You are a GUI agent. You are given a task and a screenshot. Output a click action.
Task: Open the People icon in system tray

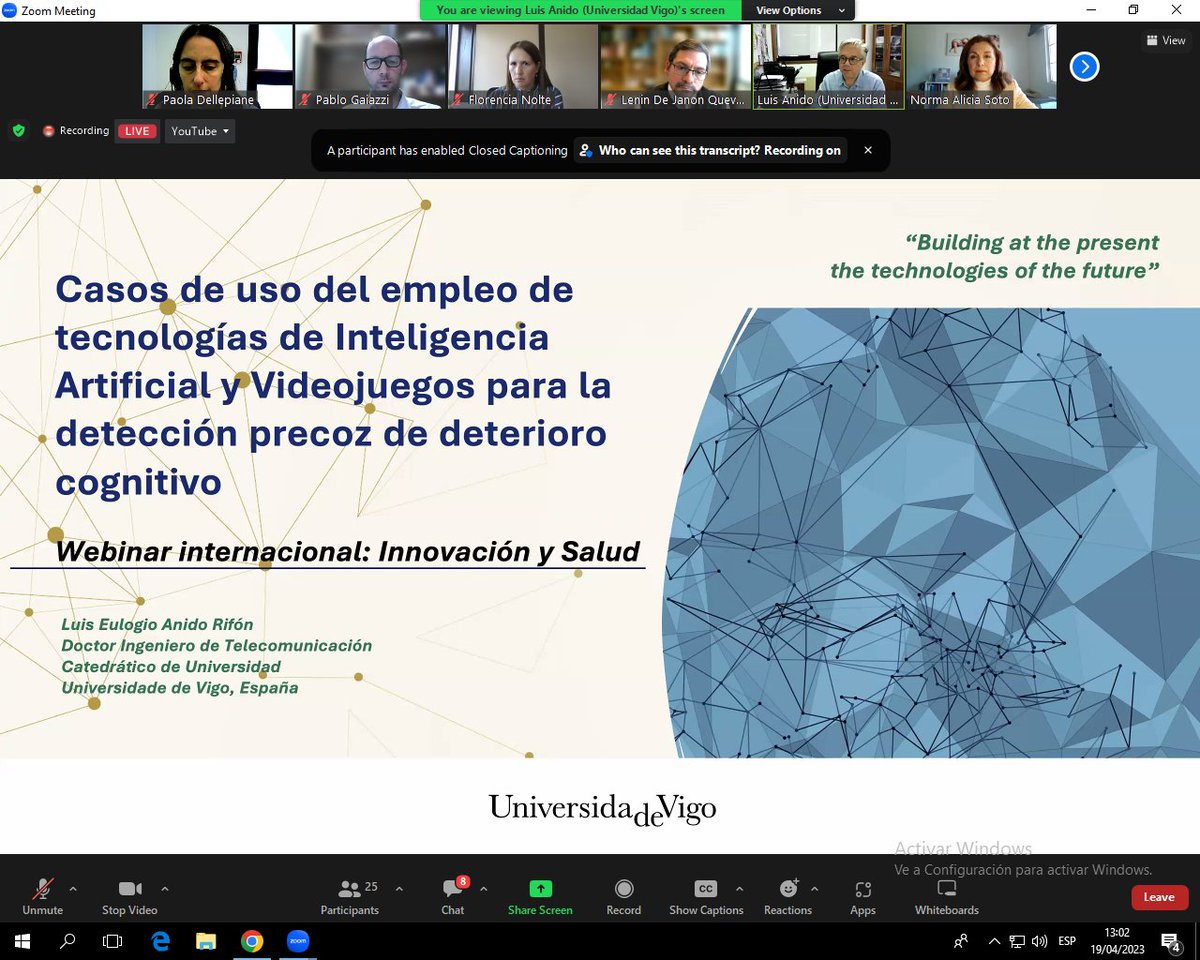pyautogui.click(x=961, y=941)
